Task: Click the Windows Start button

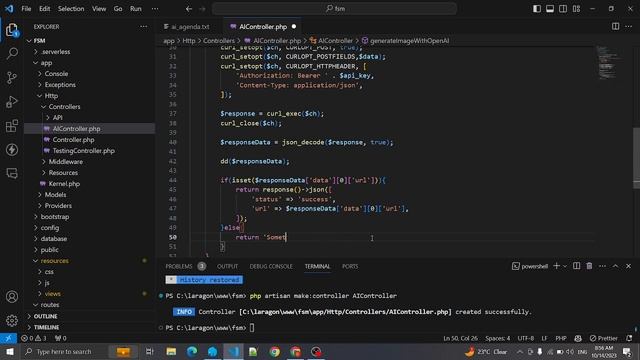Action: pos(10,351)
